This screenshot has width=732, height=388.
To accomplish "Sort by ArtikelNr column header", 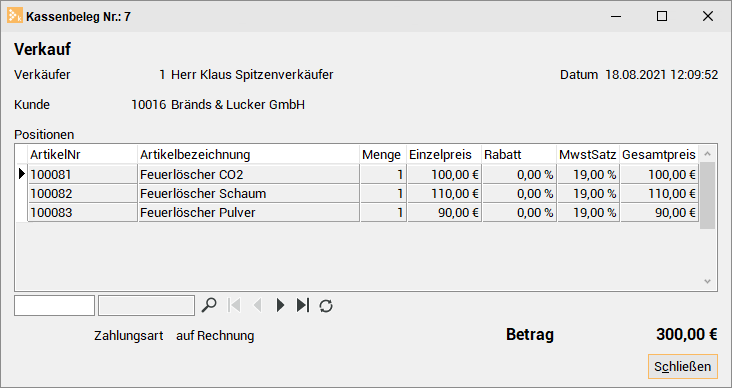I will pos(83,155).
